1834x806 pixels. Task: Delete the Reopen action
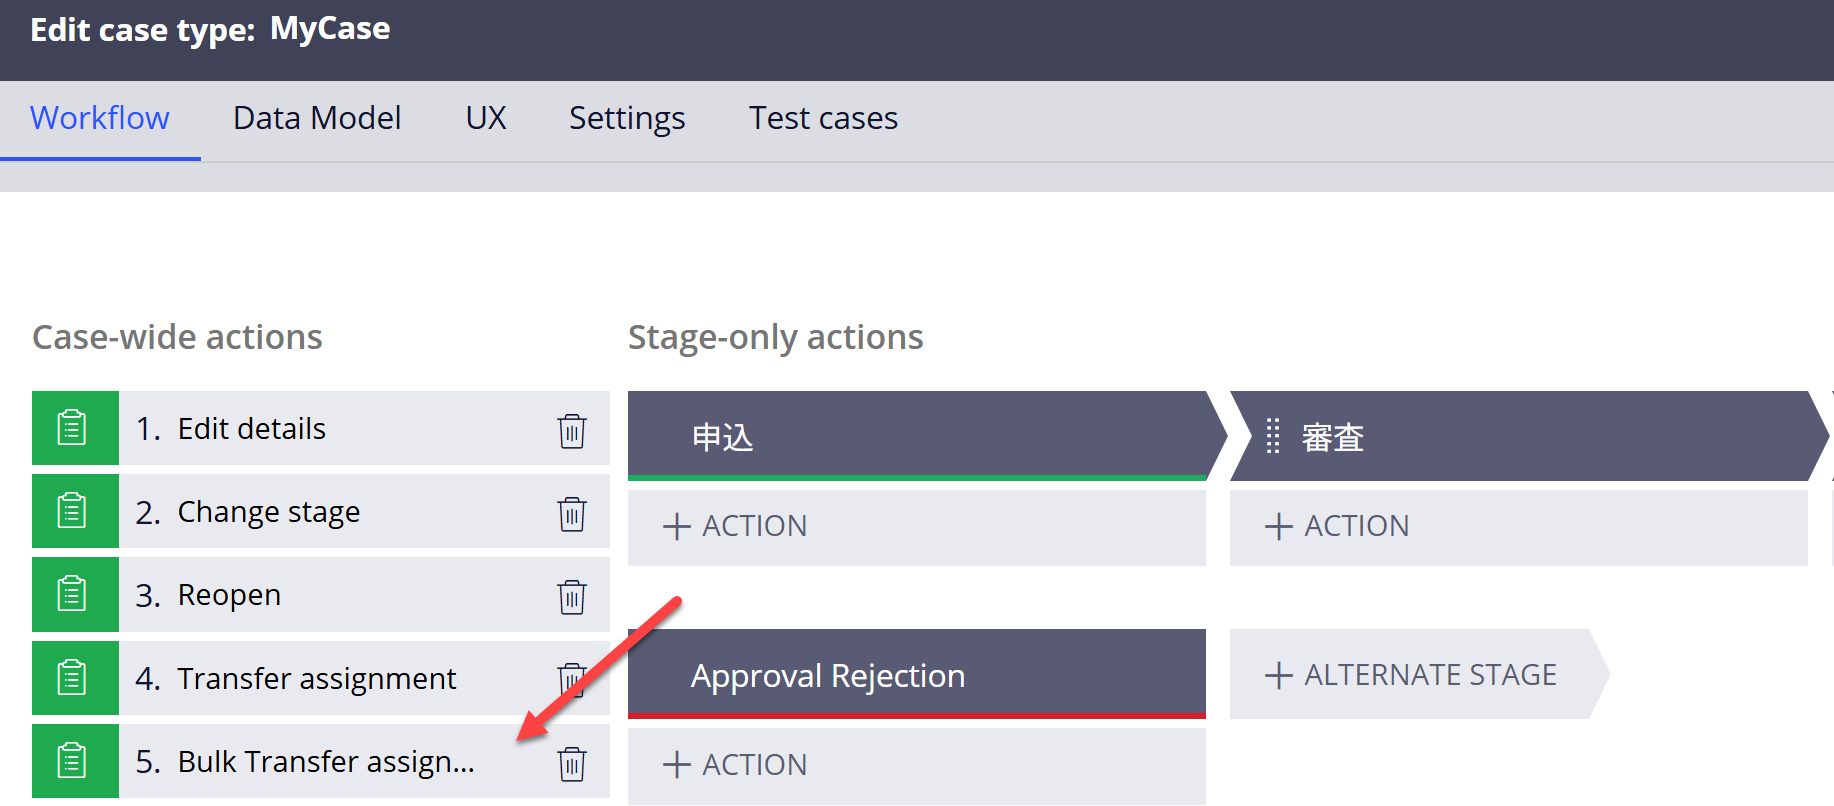571,597
